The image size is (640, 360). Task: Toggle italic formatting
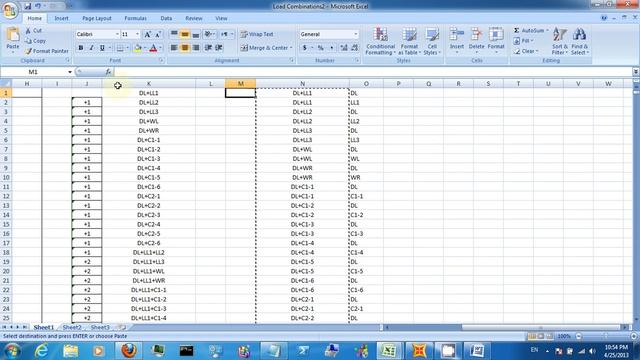[x=91, y=48]
